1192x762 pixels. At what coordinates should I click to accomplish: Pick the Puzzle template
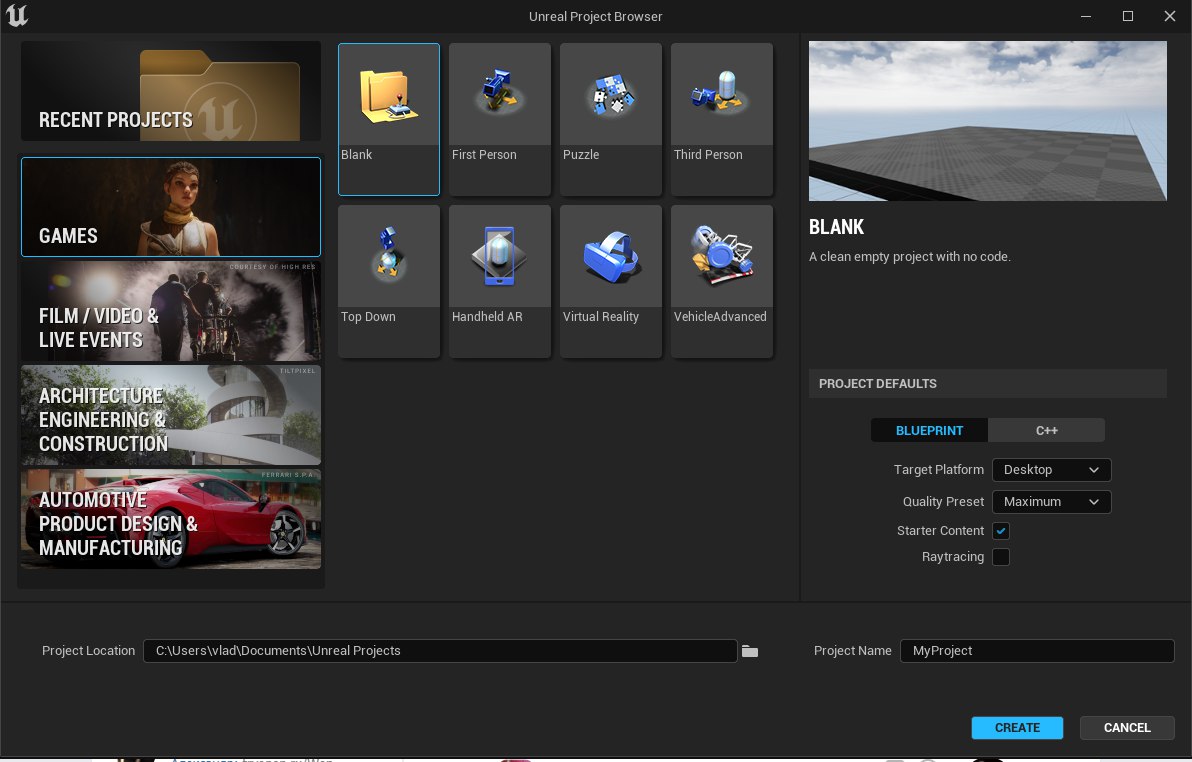pyautogui.click(x=610, y=119)
